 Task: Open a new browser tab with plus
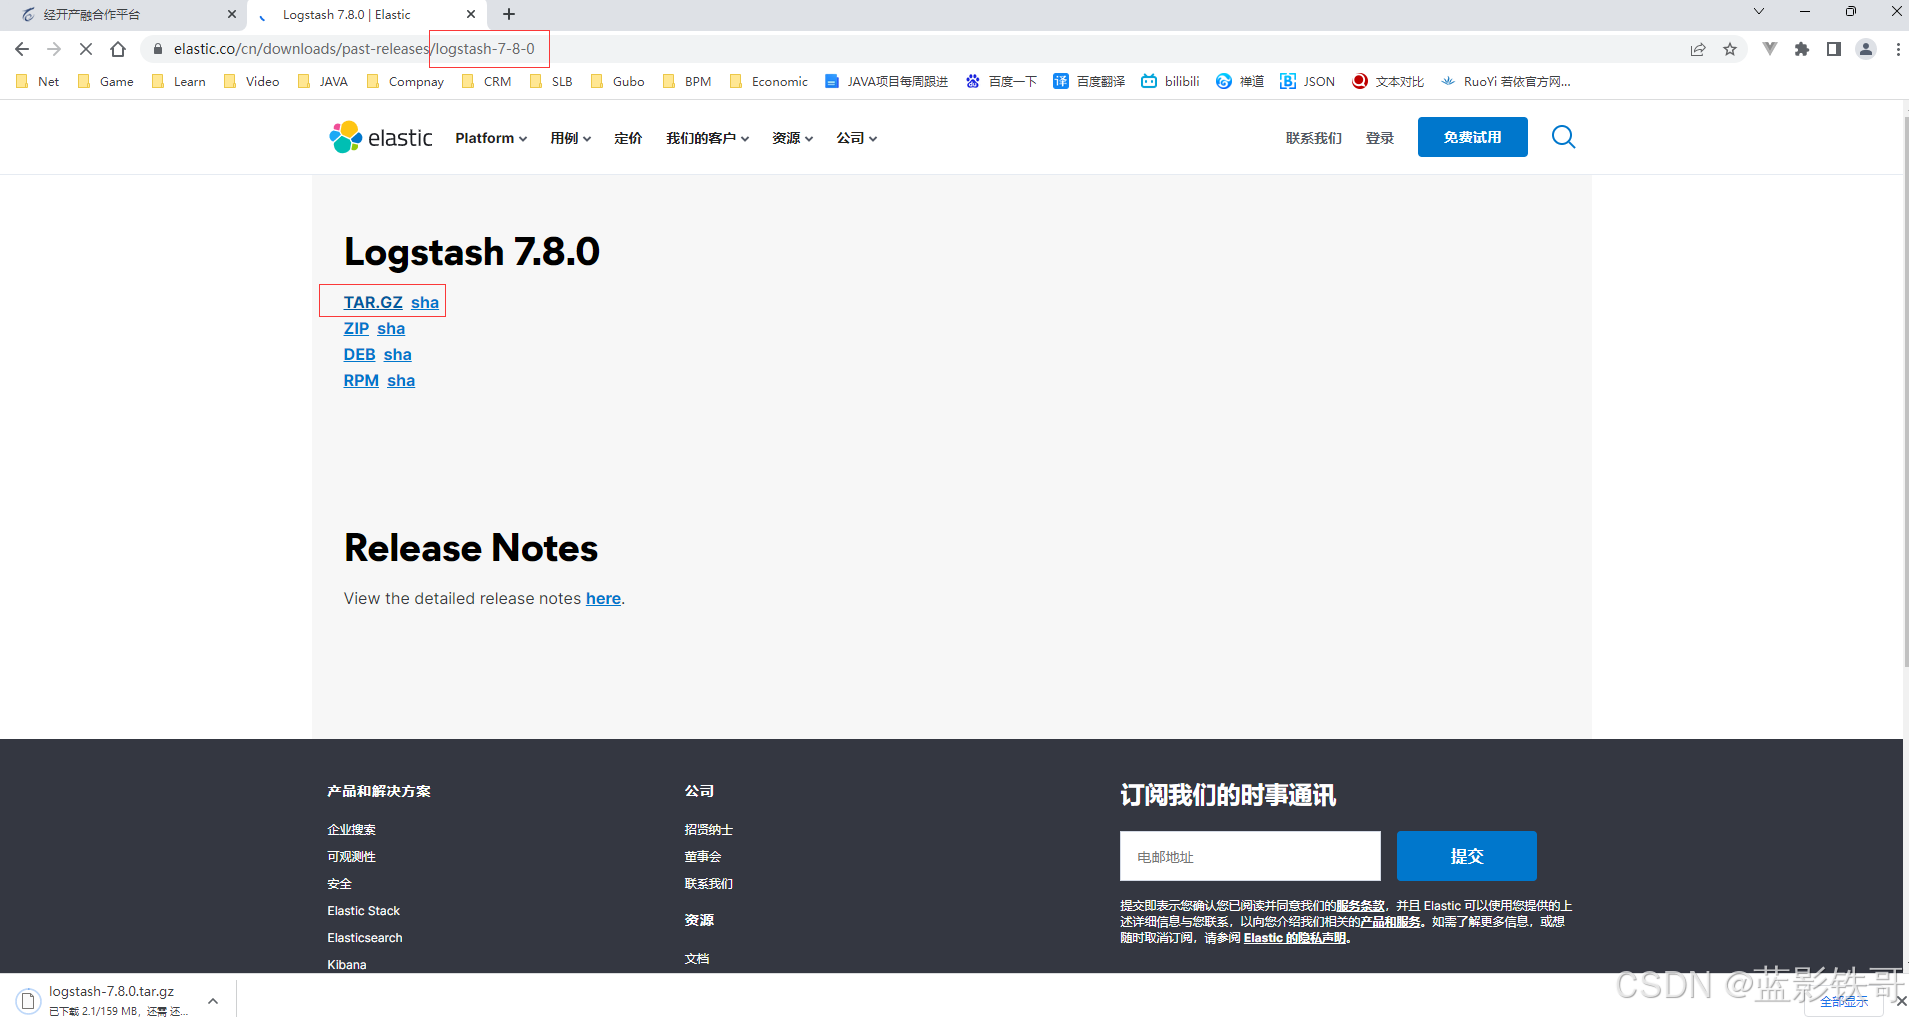coord(509,14)
